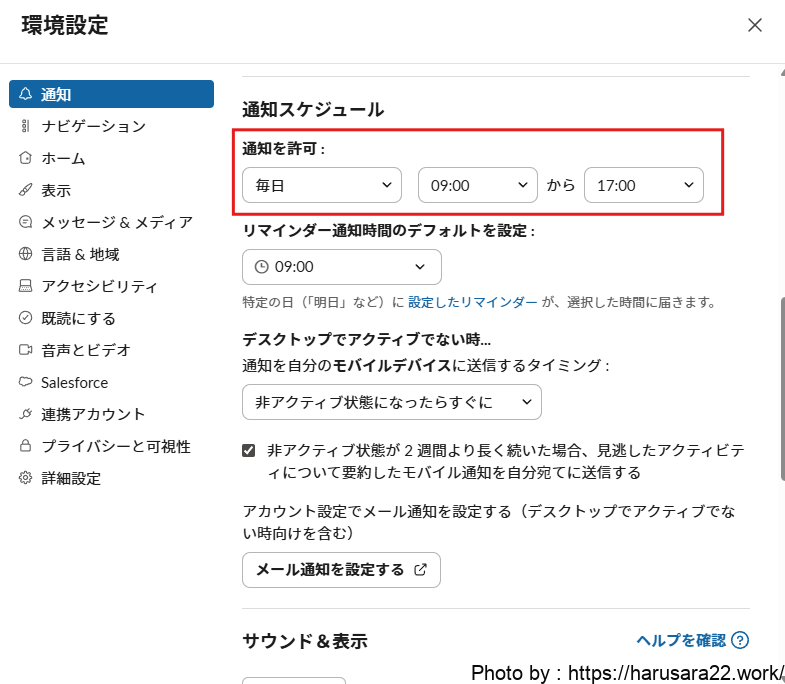Click the bell icon beside 通知
This screenshot has width=785, height=684.
point(26,94)
